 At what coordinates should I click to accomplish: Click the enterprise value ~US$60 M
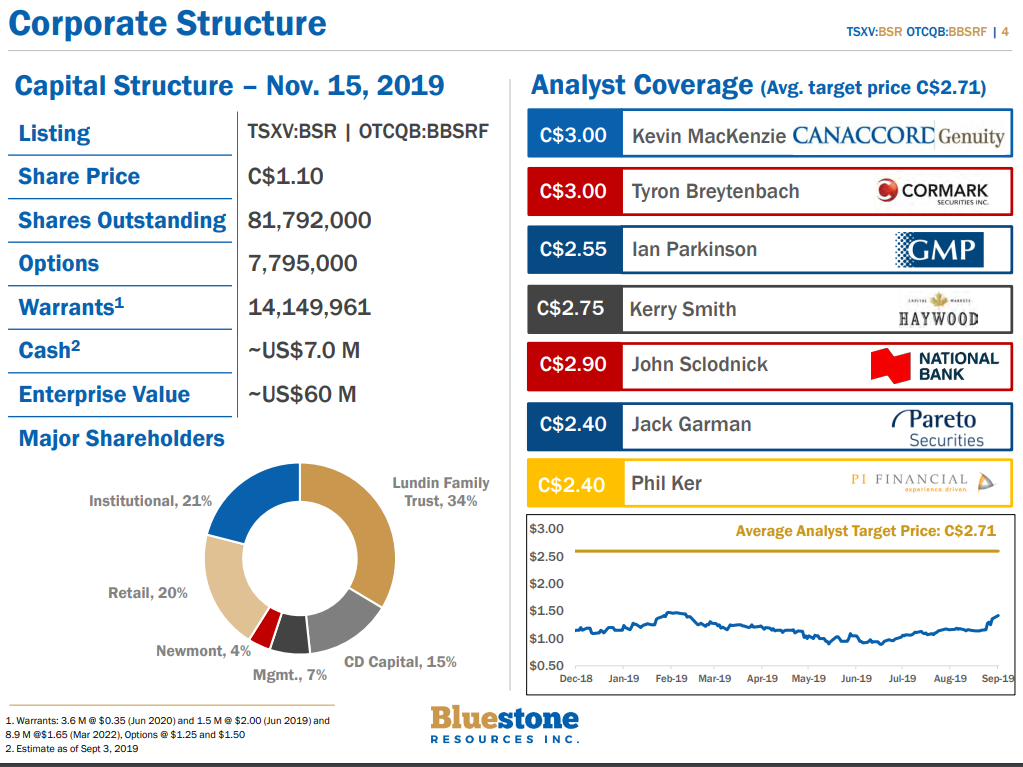[302, 395]
